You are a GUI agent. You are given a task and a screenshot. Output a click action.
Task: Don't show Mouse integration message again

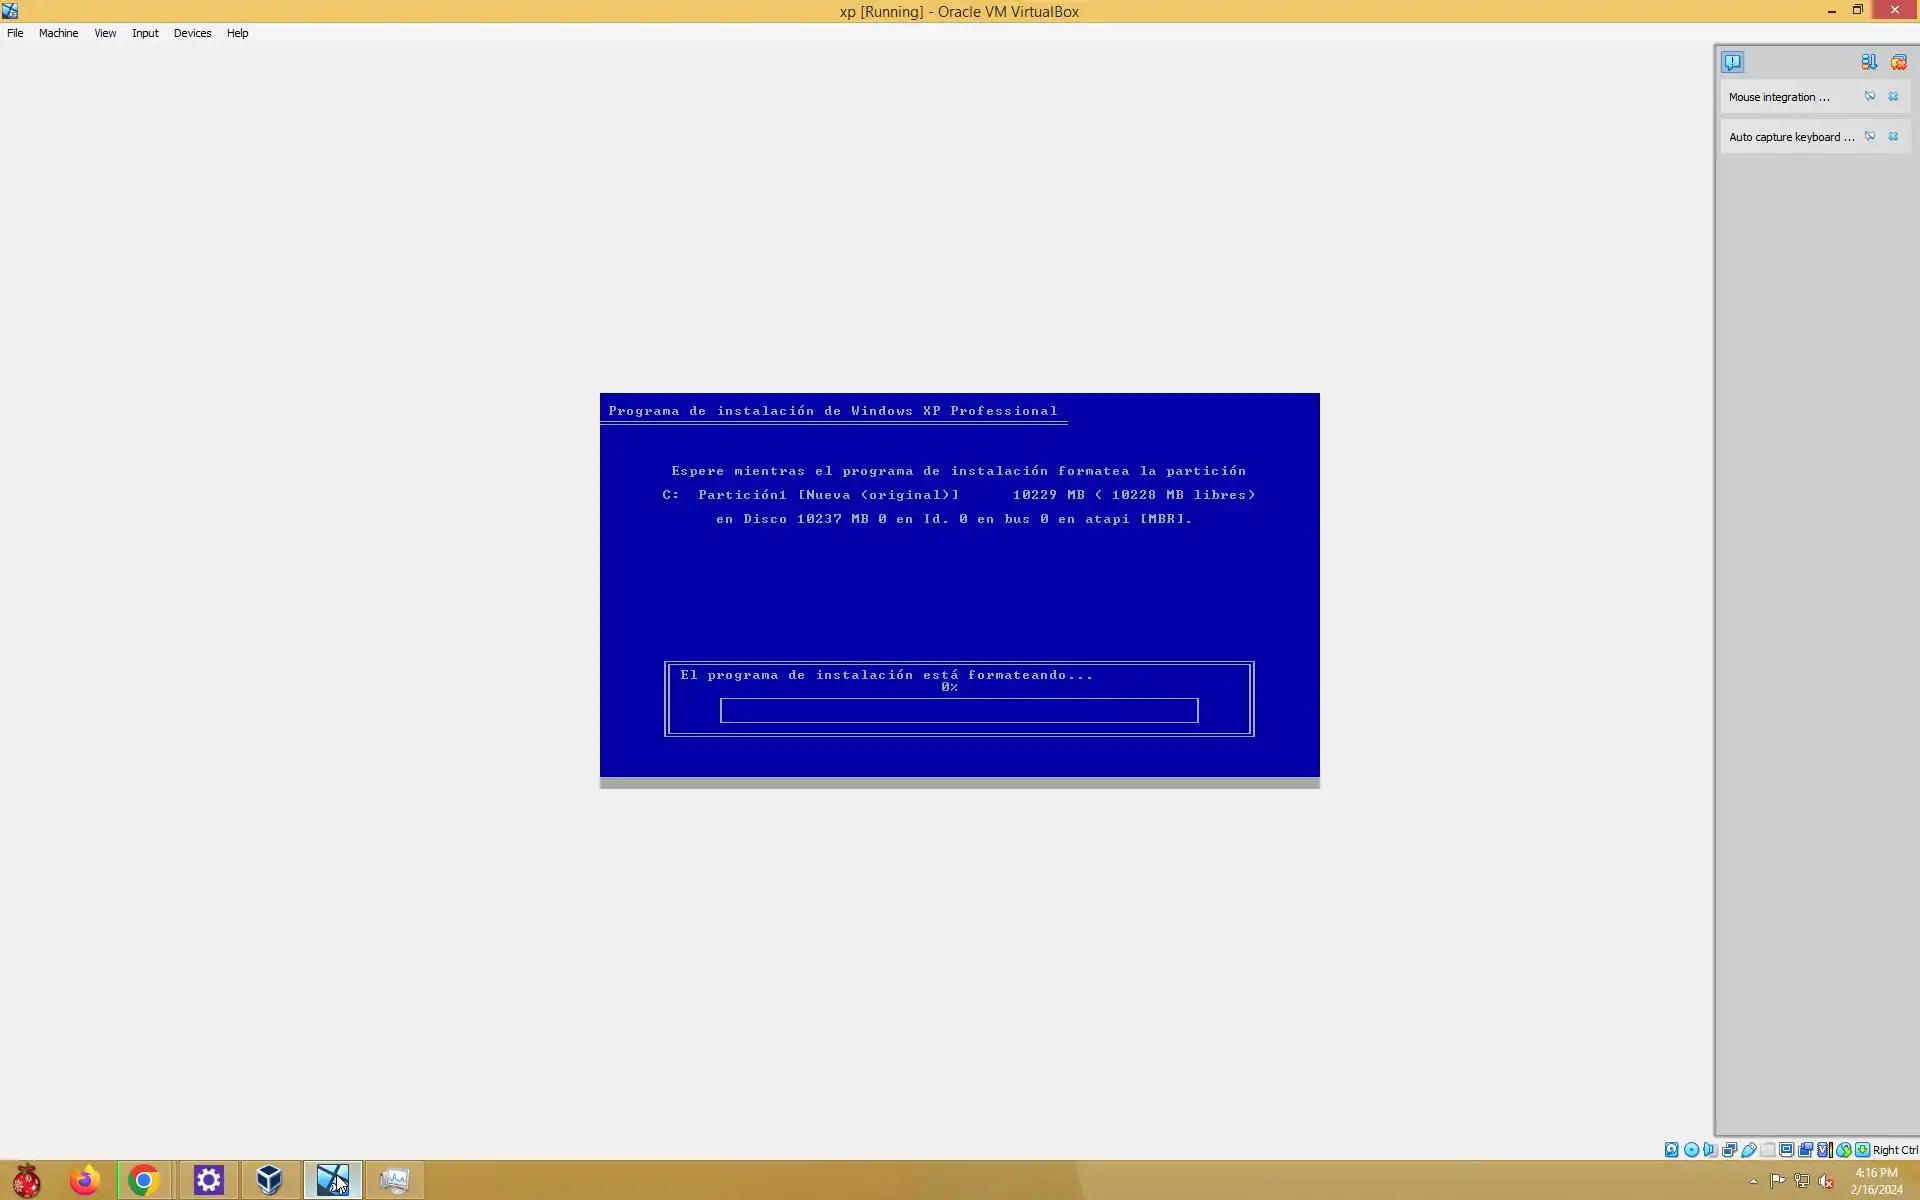pyautogui.click(x=1869, y=97)
